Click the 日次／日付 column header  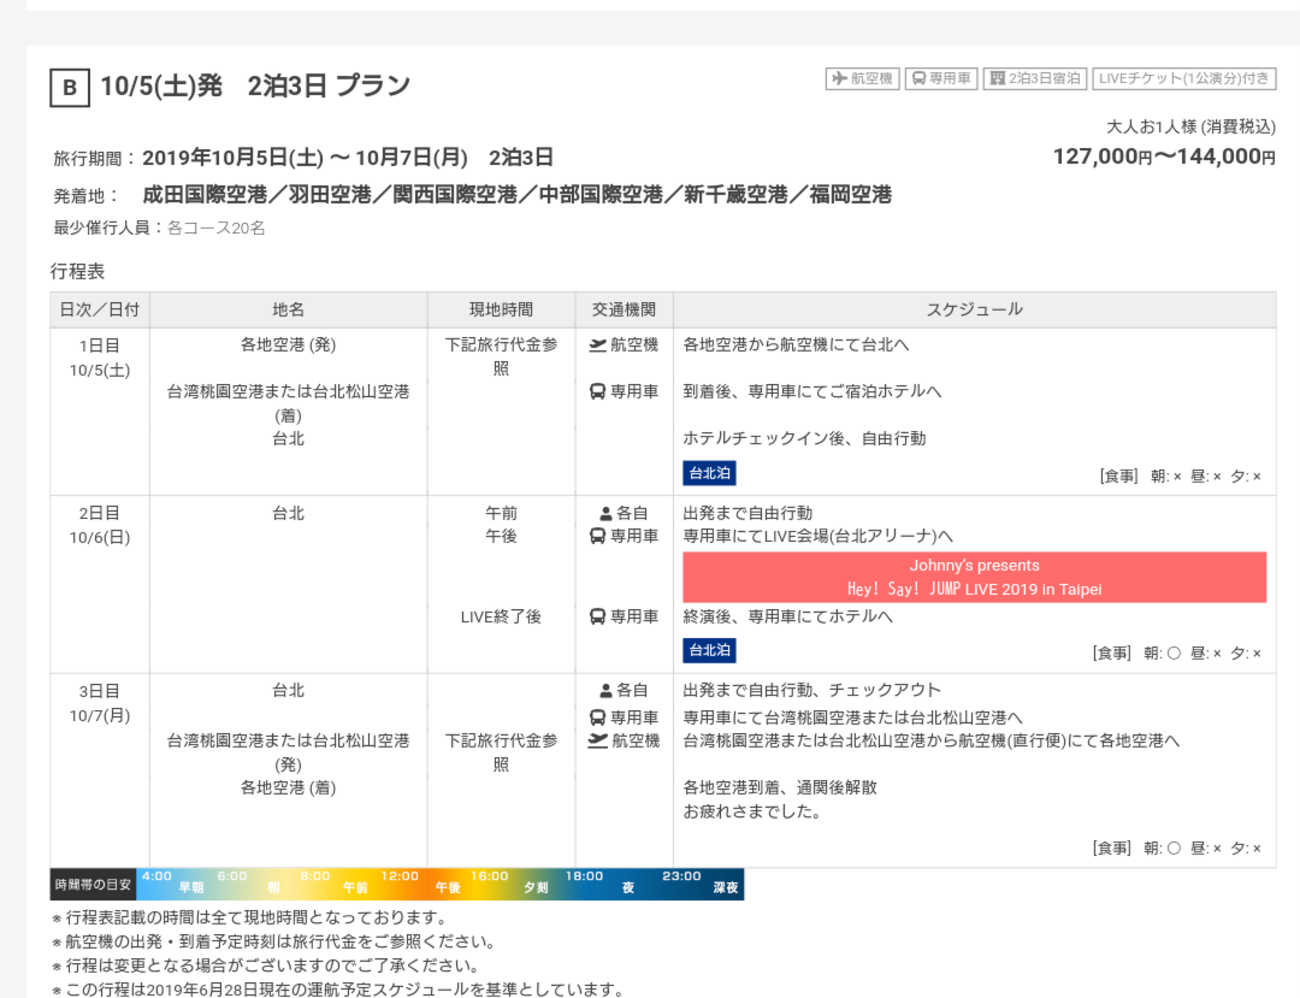pos(100,310)
